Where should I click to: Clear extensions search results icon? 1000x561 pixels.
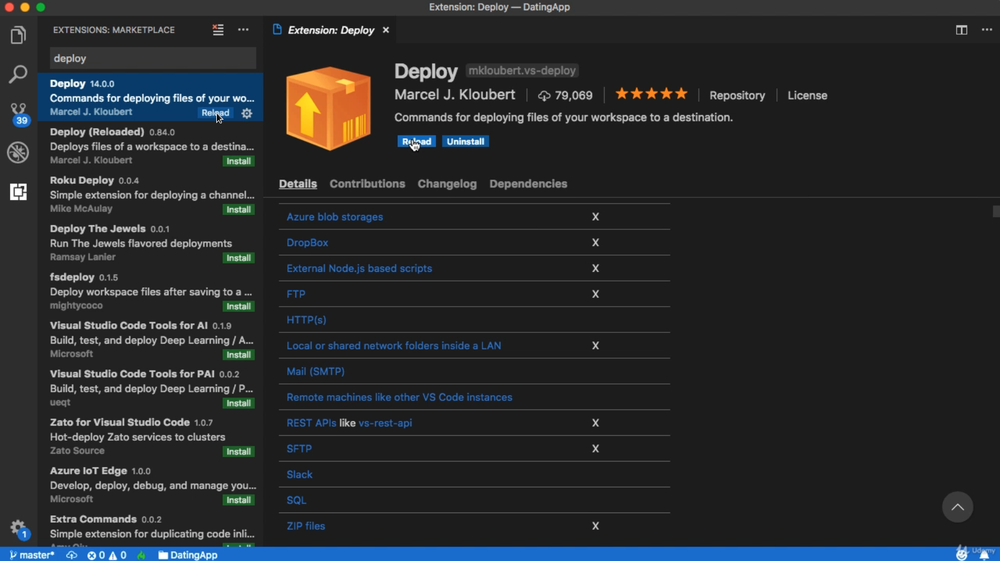pyautogui.click(x=218, y=30)
